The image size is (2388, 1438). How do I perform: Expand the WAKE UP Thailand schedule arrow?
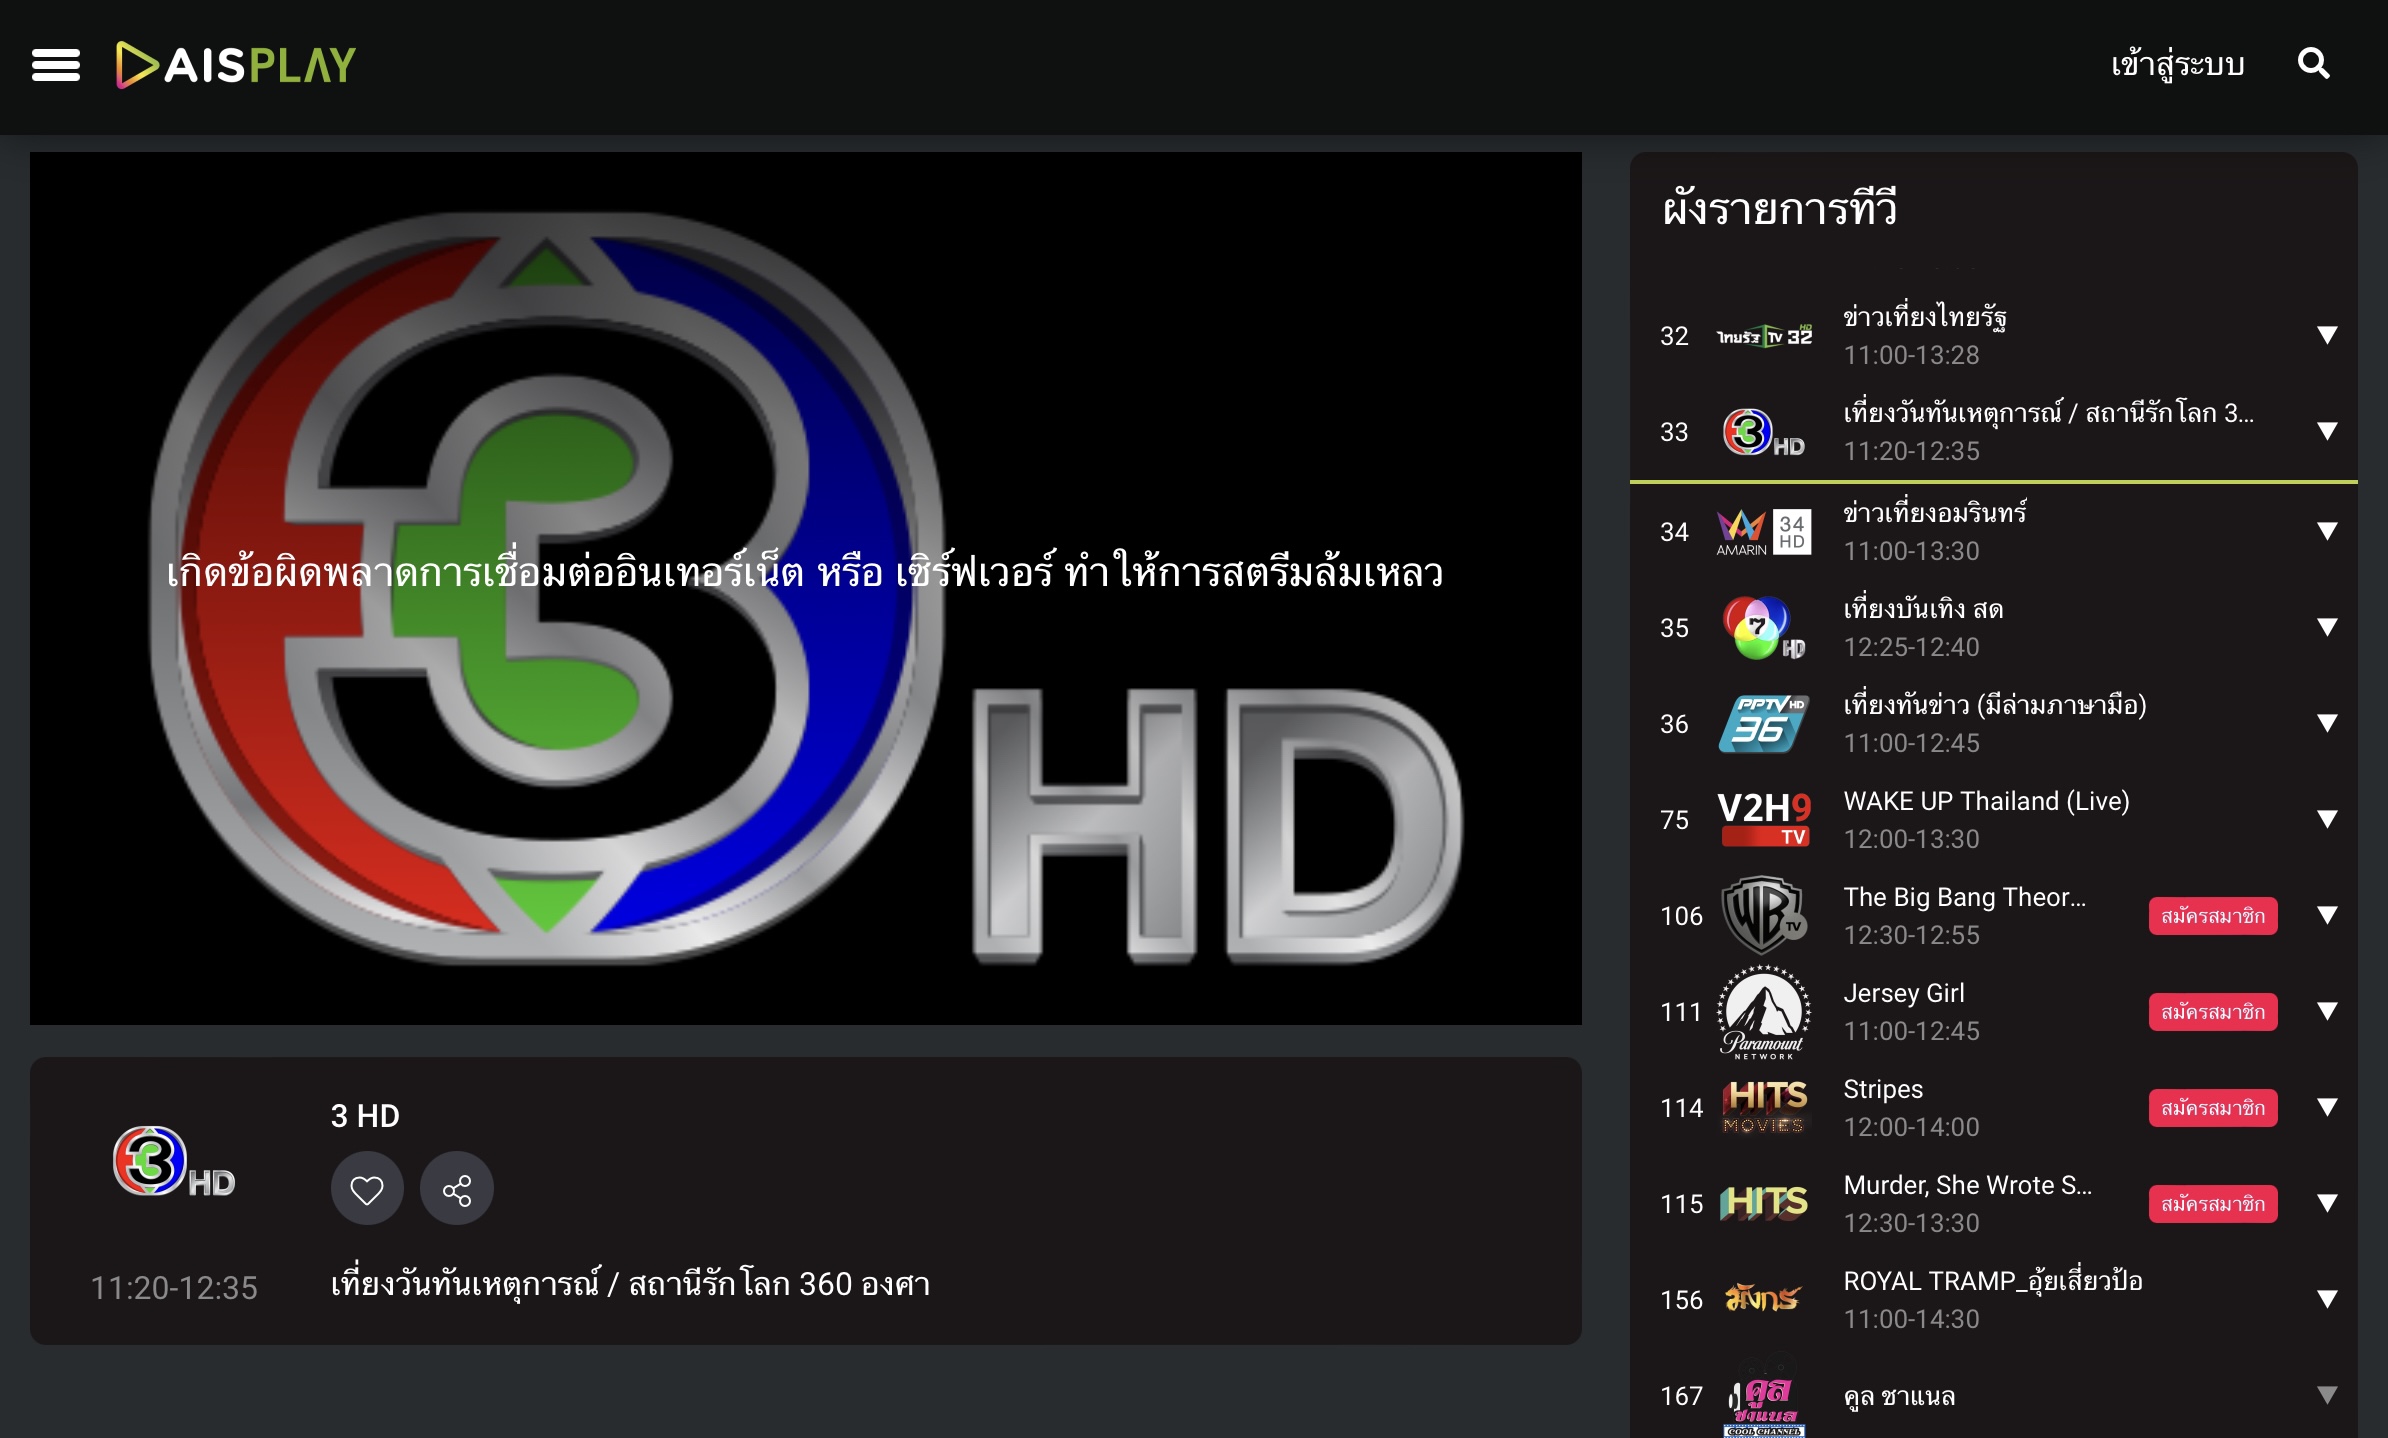coord(2327,819)
